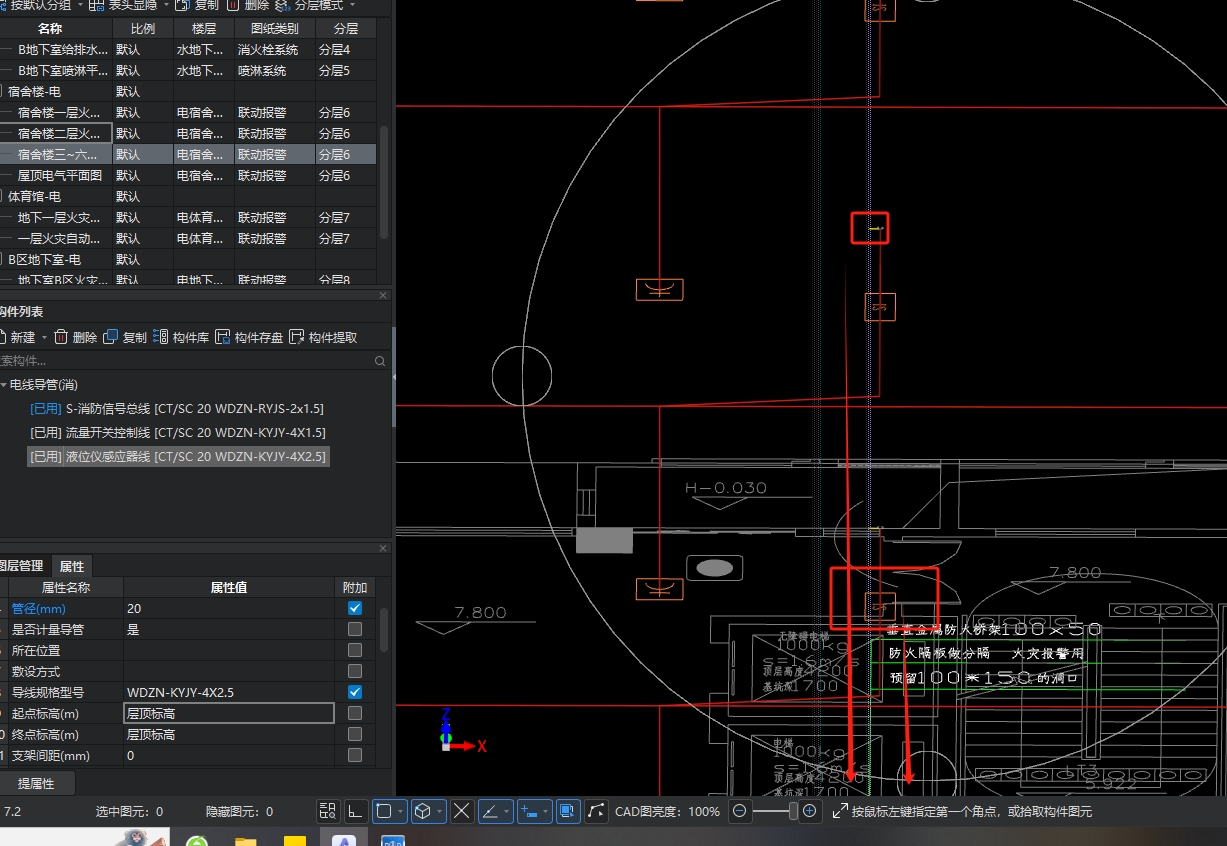Open the 3D cube view dropdown arrow
The width and height of the screenshot is (1227, 846).
point(440,811)
